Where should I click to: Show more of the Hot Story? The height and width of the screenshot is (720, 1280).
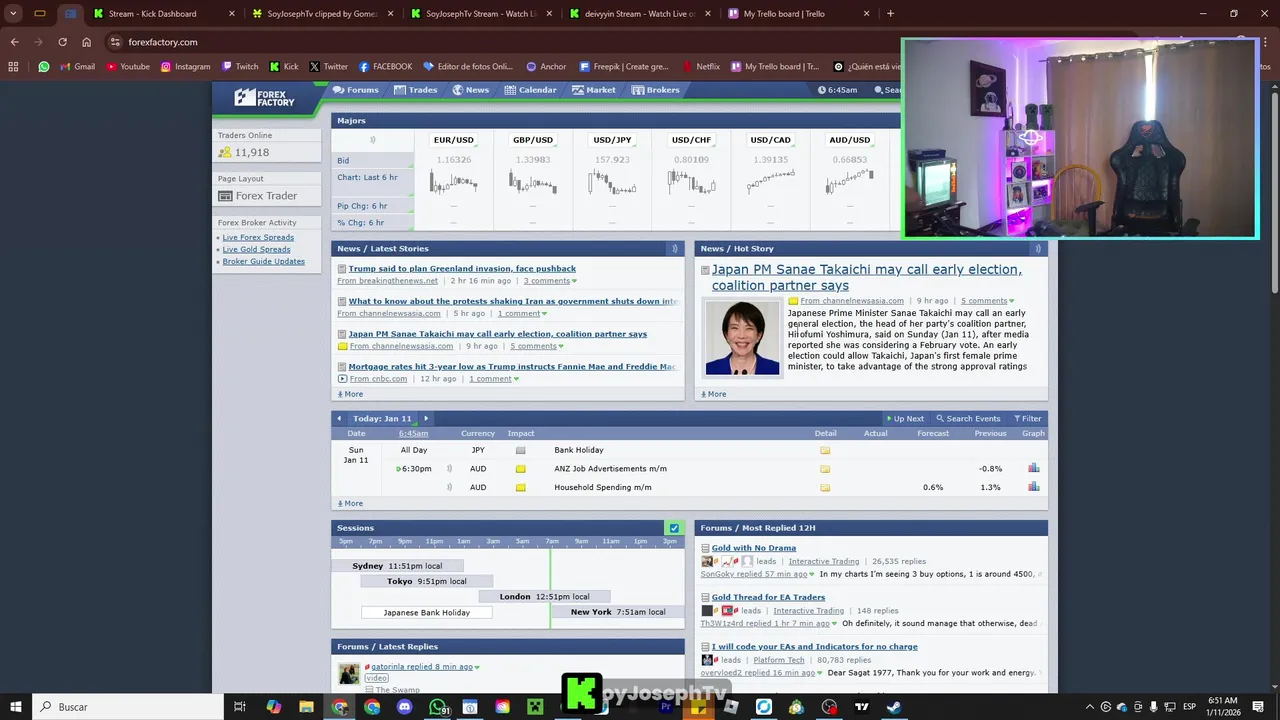pos(713,394)
